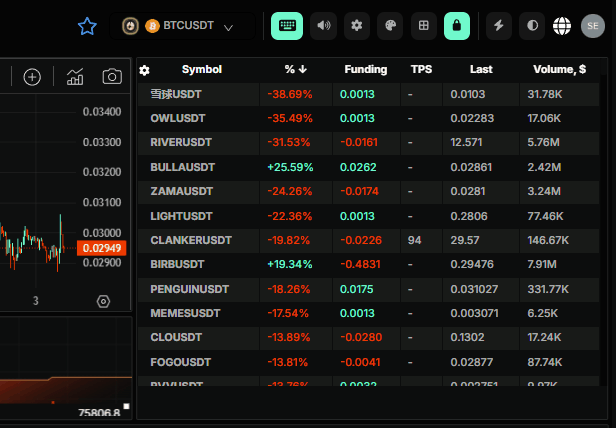Open the color palette theme icon
This screenshot has width=616, height=428.
coord(391,26)
